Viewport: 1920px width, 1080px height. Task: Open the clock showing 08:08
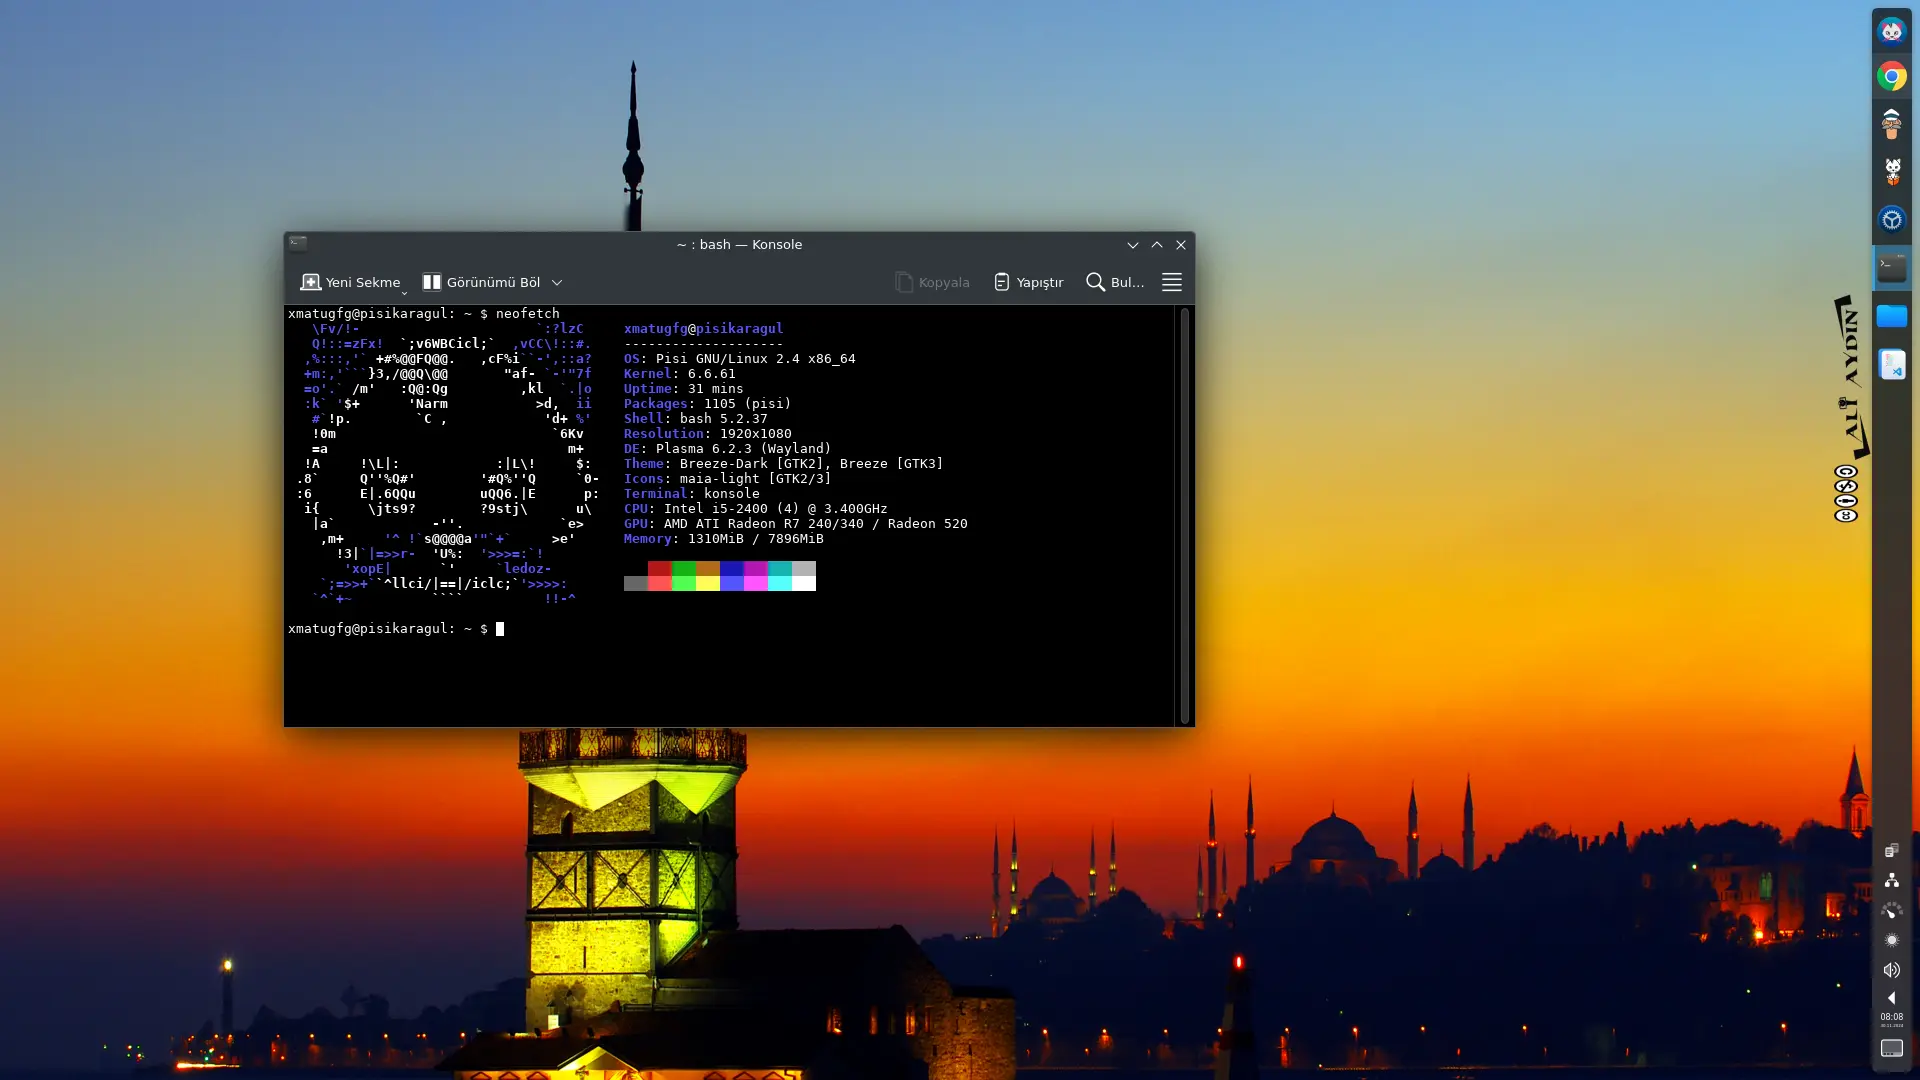(x=1891, y=1019)
